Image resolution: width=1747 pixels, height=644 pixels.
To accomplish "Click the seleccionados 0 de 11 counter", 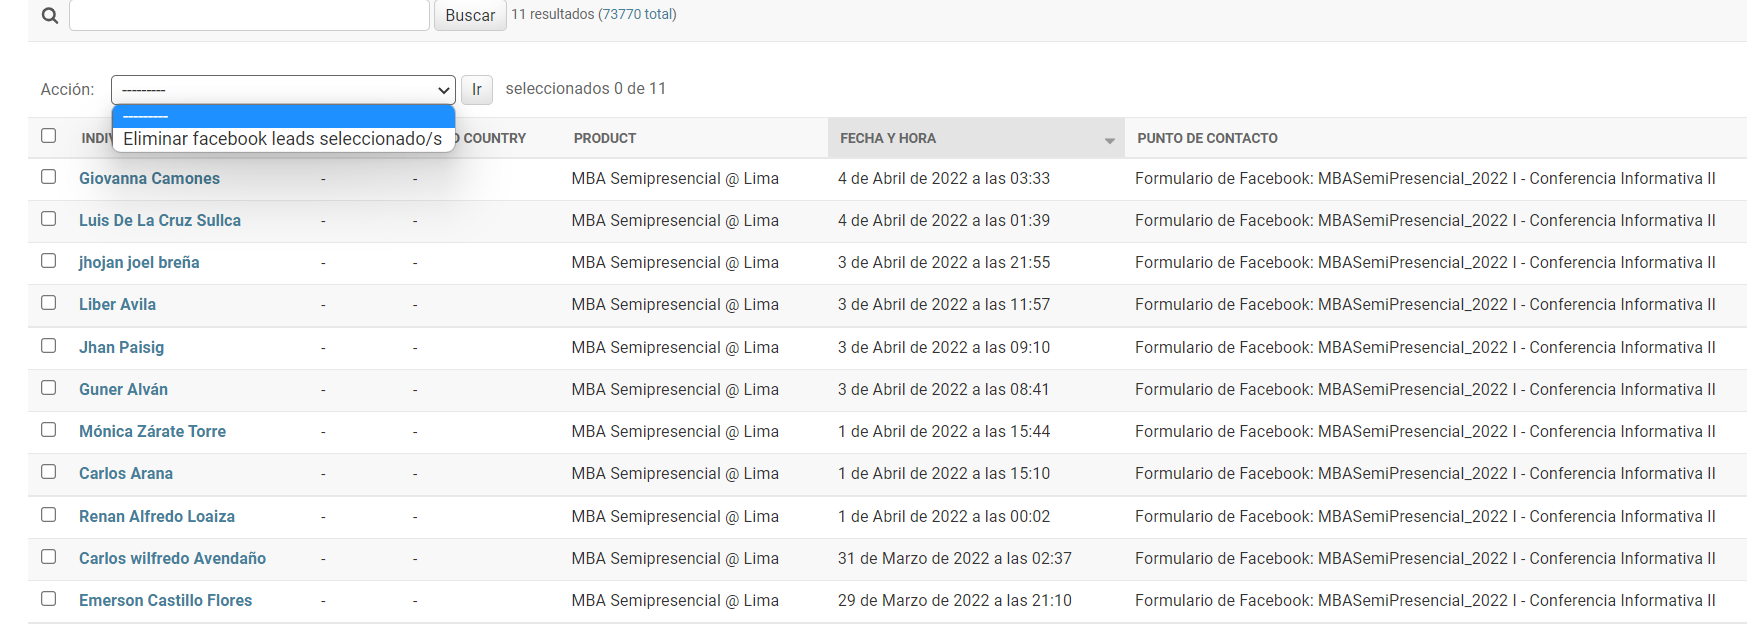I will tap(586, 88).
